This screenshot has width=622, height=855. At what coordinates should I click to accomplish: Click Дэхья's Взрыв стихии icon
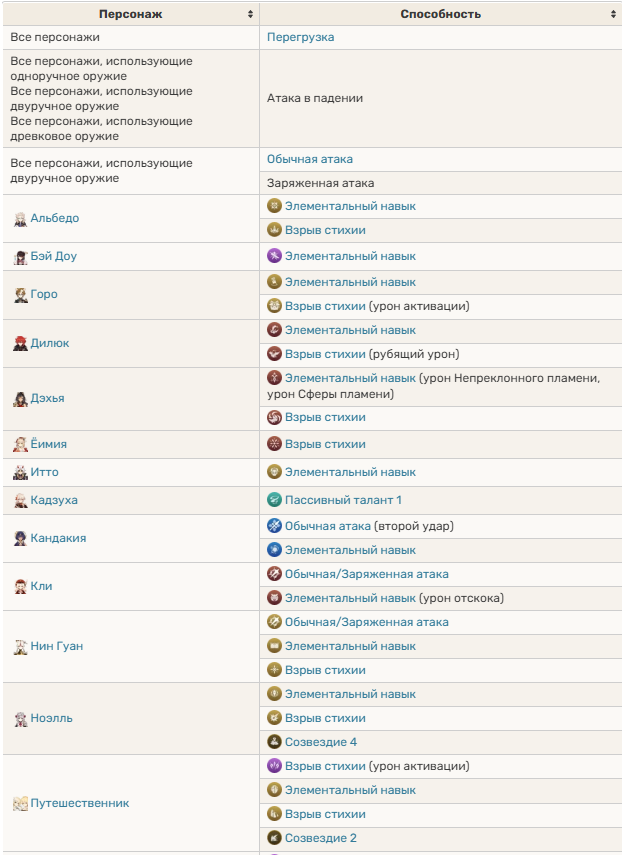[274, 417]
